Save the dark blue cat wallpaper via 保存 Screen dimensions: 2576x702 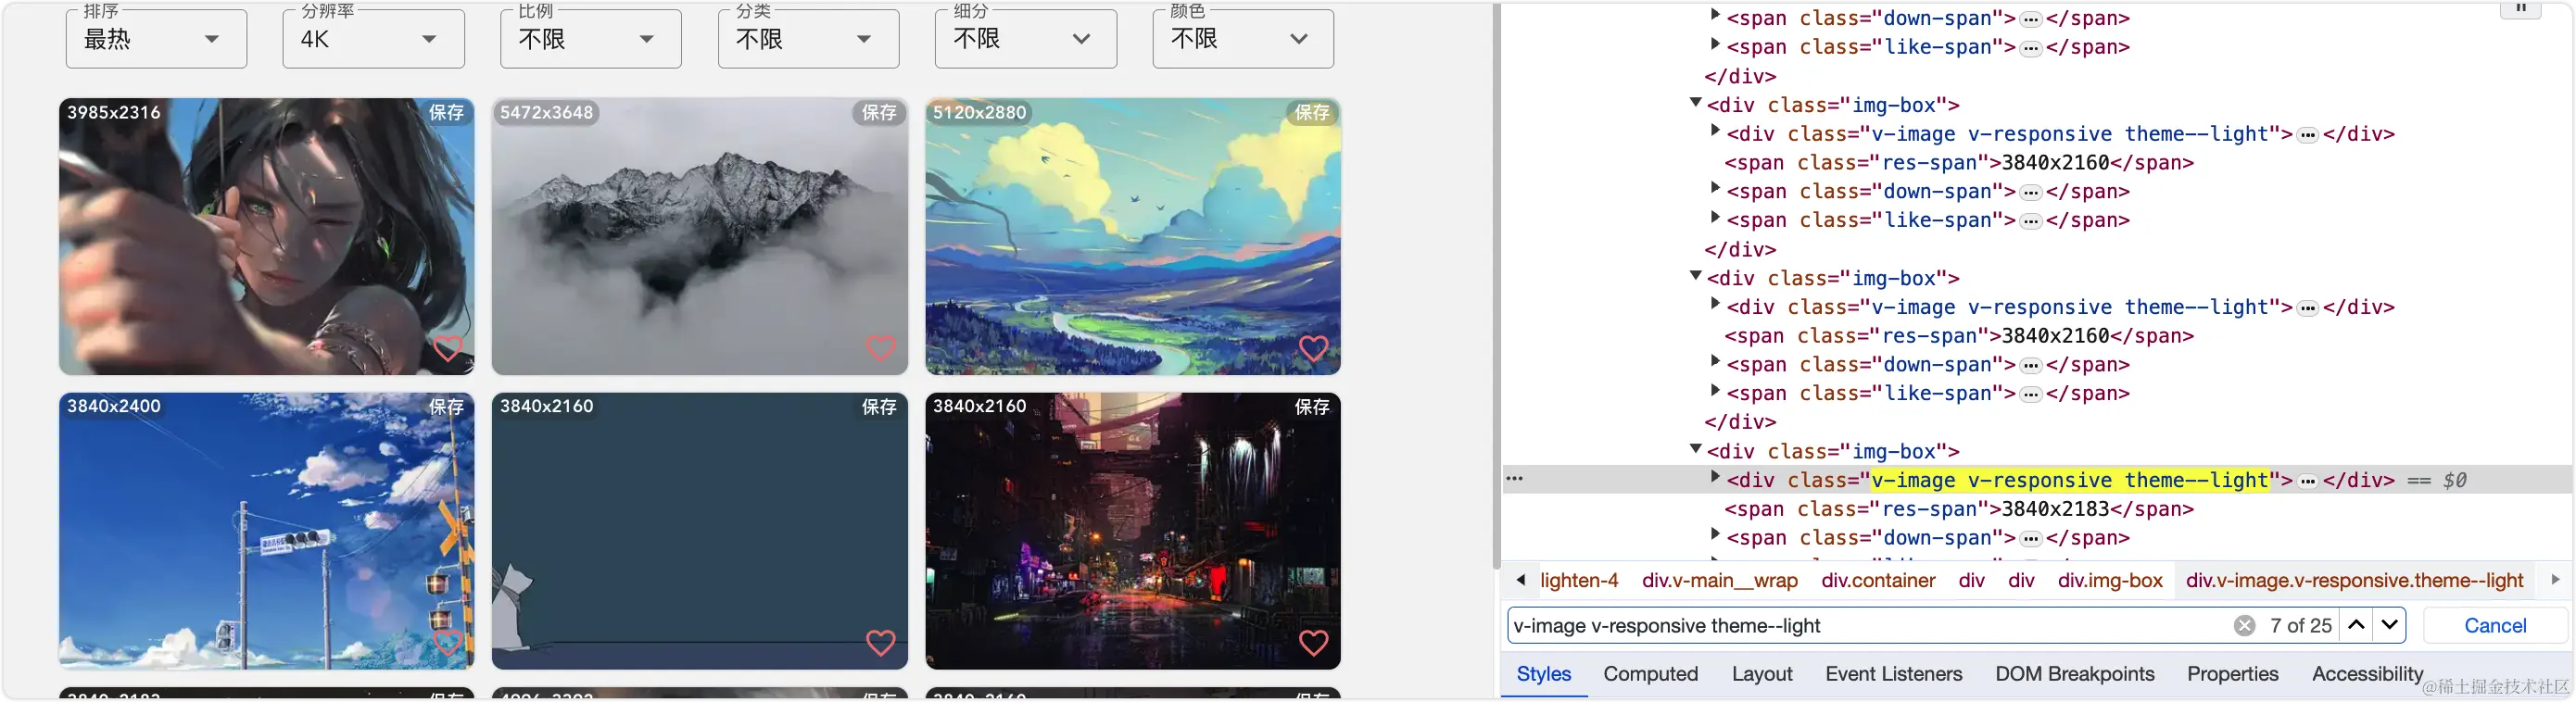[x=879, y=407]
